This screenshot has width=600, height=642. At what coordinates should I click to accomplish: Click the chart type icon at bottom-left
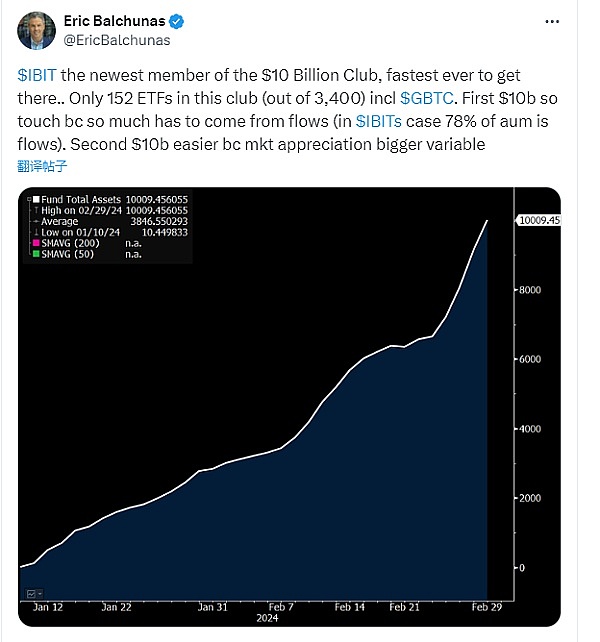(30, 594)
